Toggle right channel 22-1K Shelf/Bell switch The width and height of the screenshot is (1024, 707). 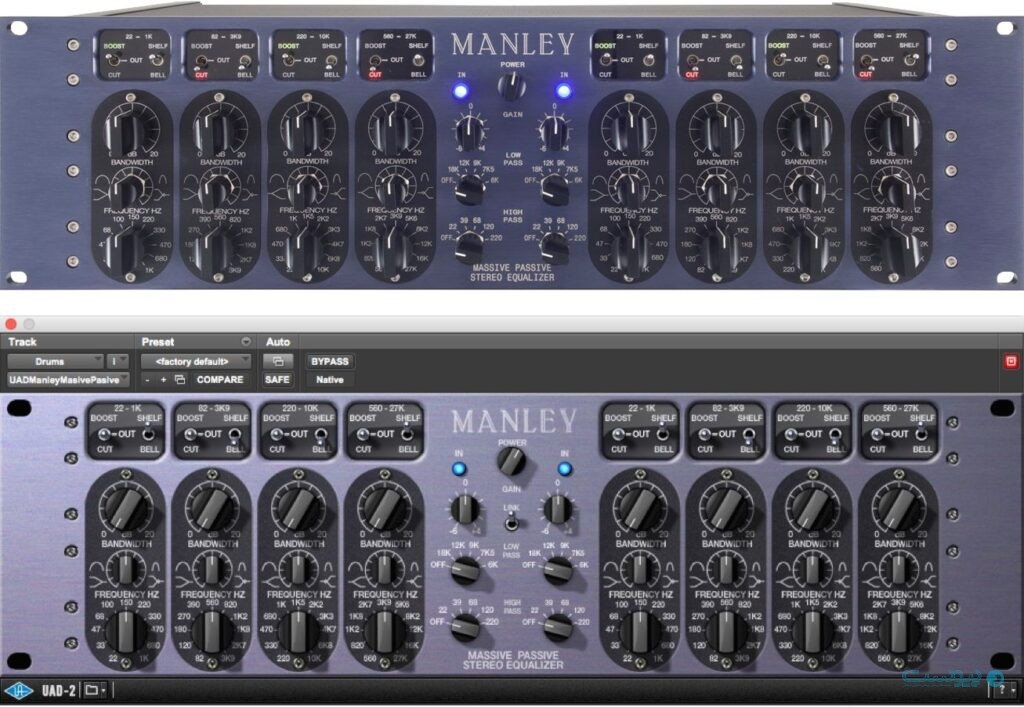point(663,433)
